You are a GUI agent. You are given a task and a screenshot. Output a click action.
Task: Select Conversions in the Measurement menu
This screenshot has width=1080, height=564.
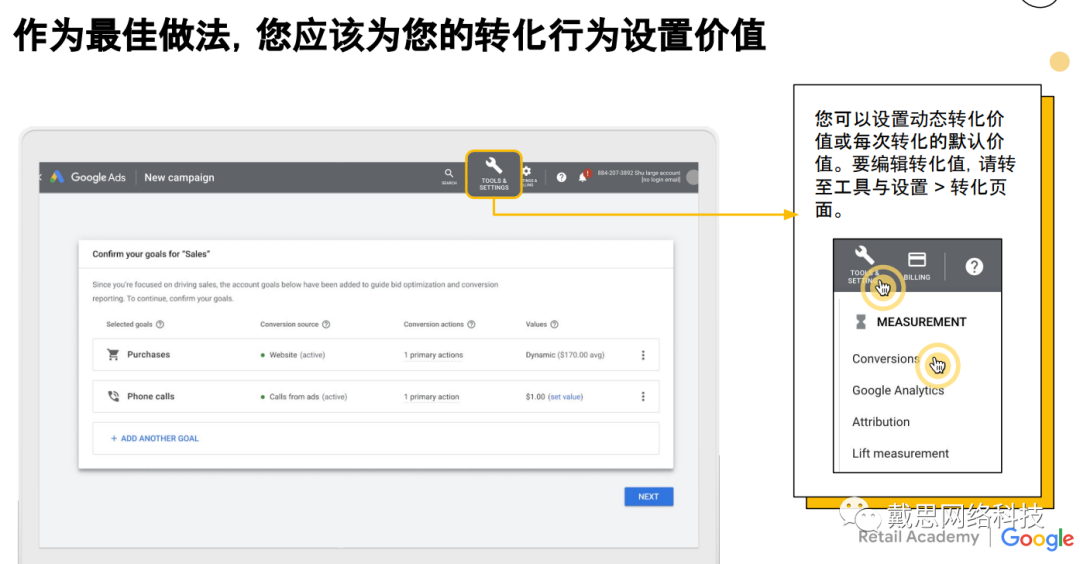[886, 359]
